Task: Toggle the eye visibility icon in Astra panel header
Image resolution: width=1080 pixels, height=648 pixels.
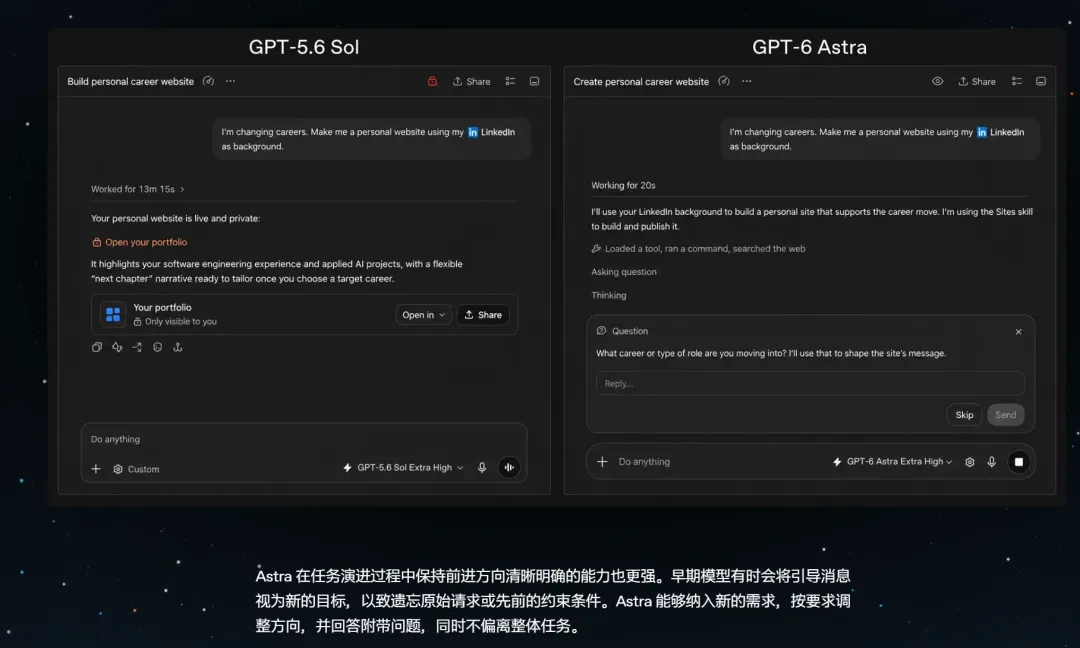Action: [x=937, y=81]
